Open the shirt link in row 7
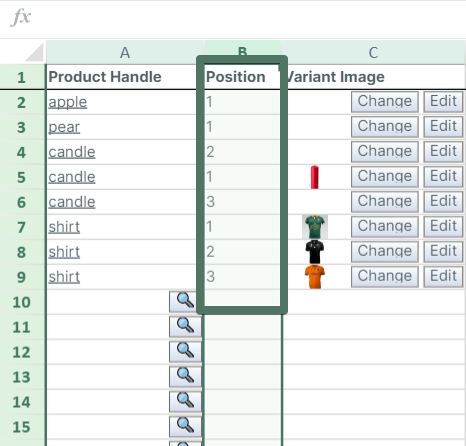The image size is (466, 446). pyautogui.click(x=64, y=227)
